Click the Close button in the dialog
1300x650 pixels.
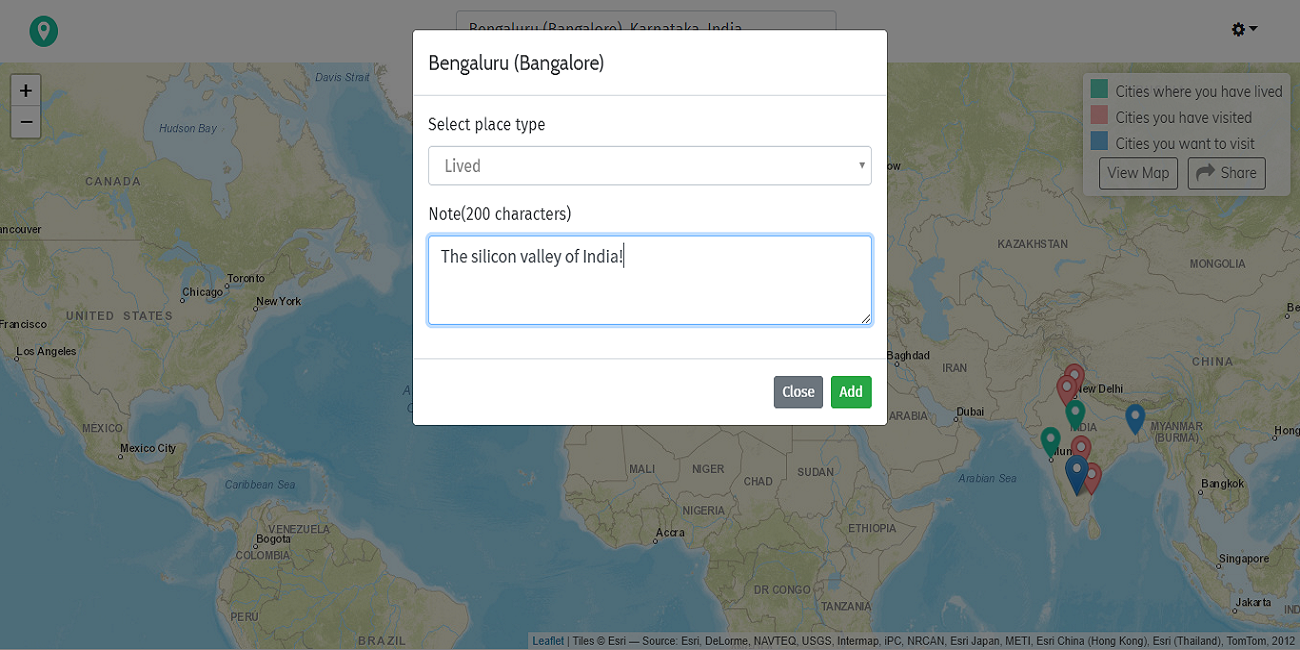798,392
